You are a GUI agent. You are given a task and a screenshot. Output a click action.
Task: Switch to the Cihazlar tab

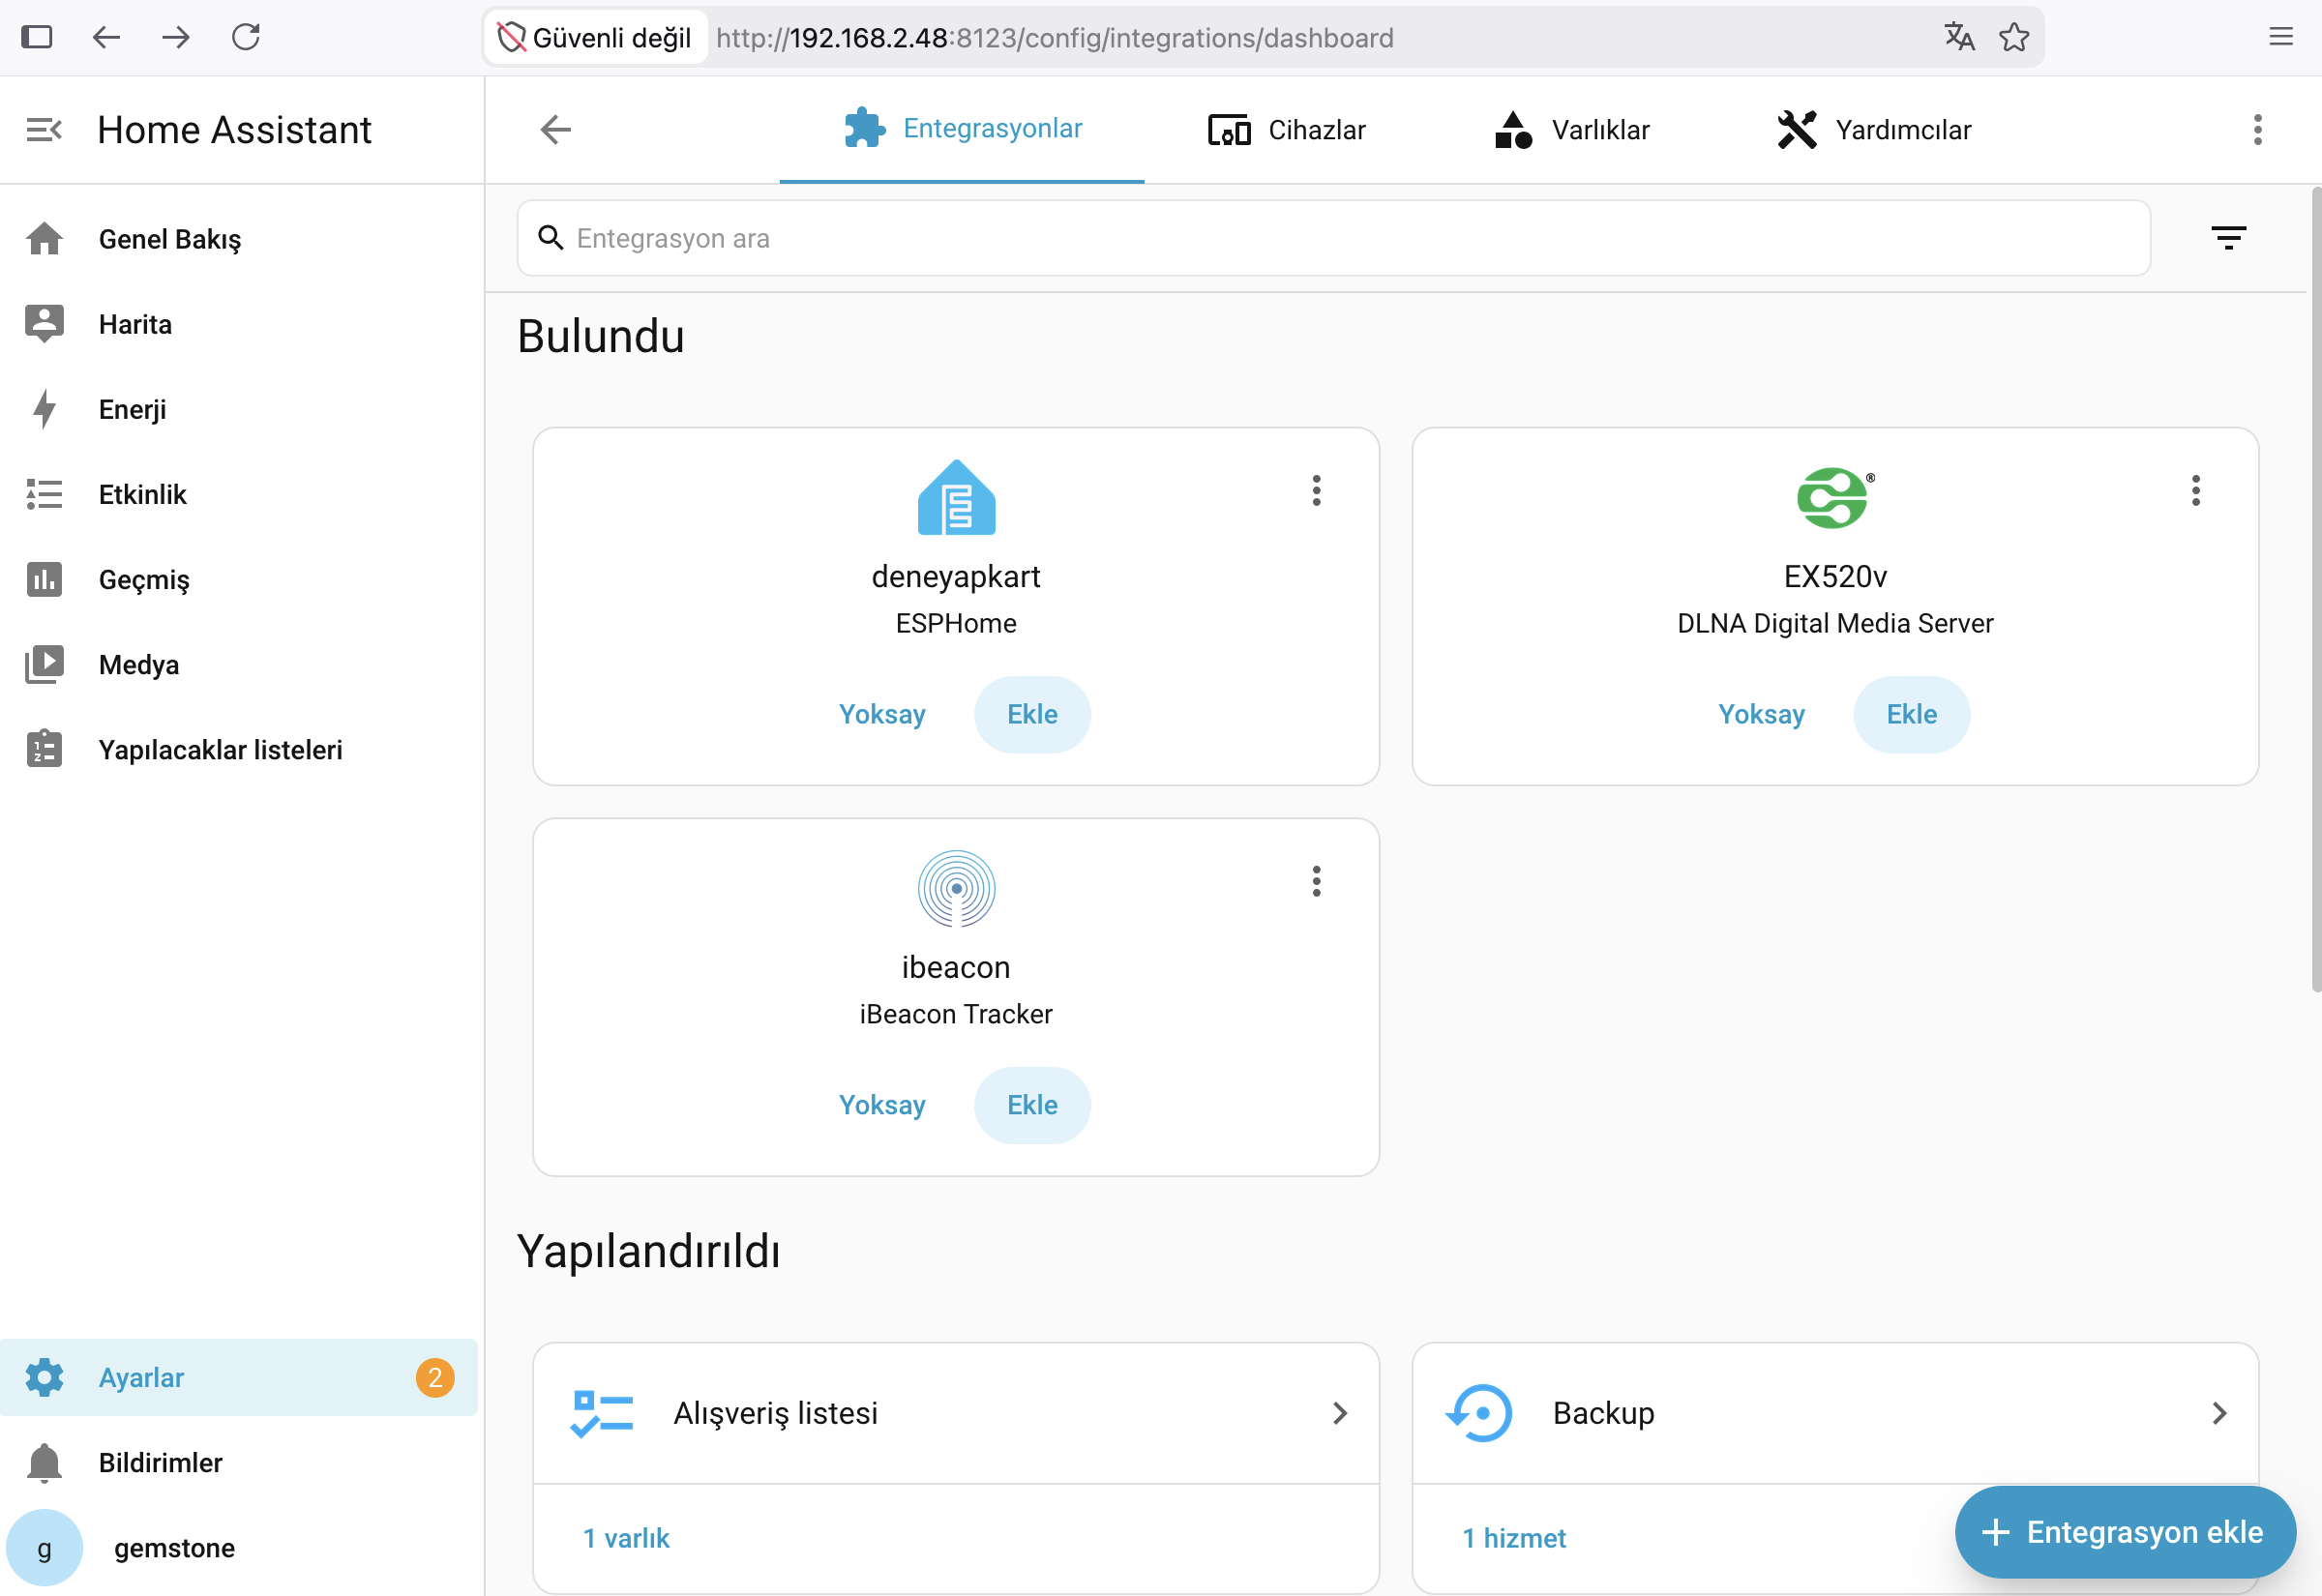pos(1287,130)
